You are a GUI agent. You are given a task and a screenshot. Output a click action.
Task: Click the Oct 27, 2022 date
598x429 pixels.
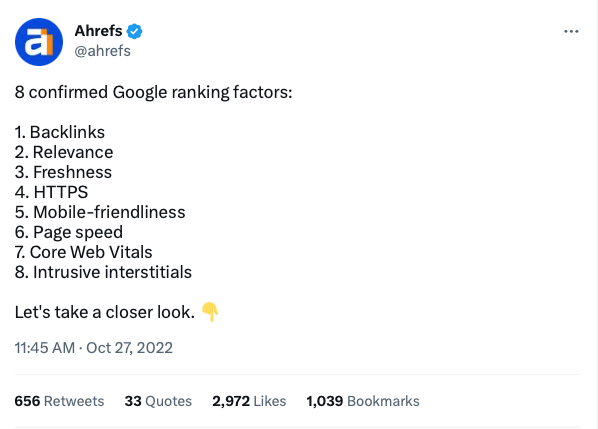[129, 348]
